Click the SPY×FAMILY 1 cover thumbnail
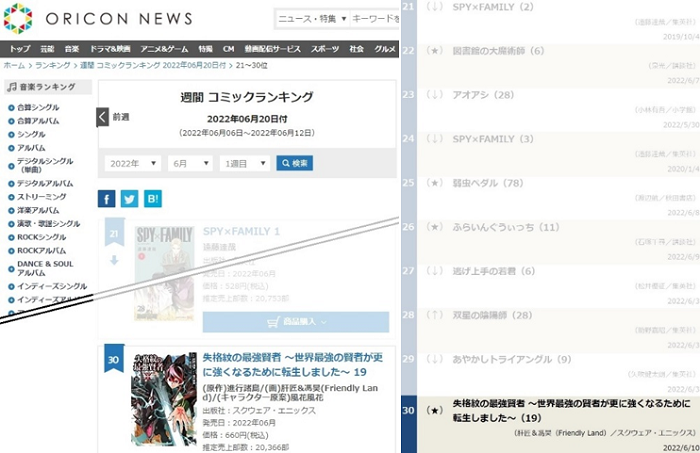Image resolution: width=700 pixels, height=453 pixels. pyautogui.click(x=164, y=273)
